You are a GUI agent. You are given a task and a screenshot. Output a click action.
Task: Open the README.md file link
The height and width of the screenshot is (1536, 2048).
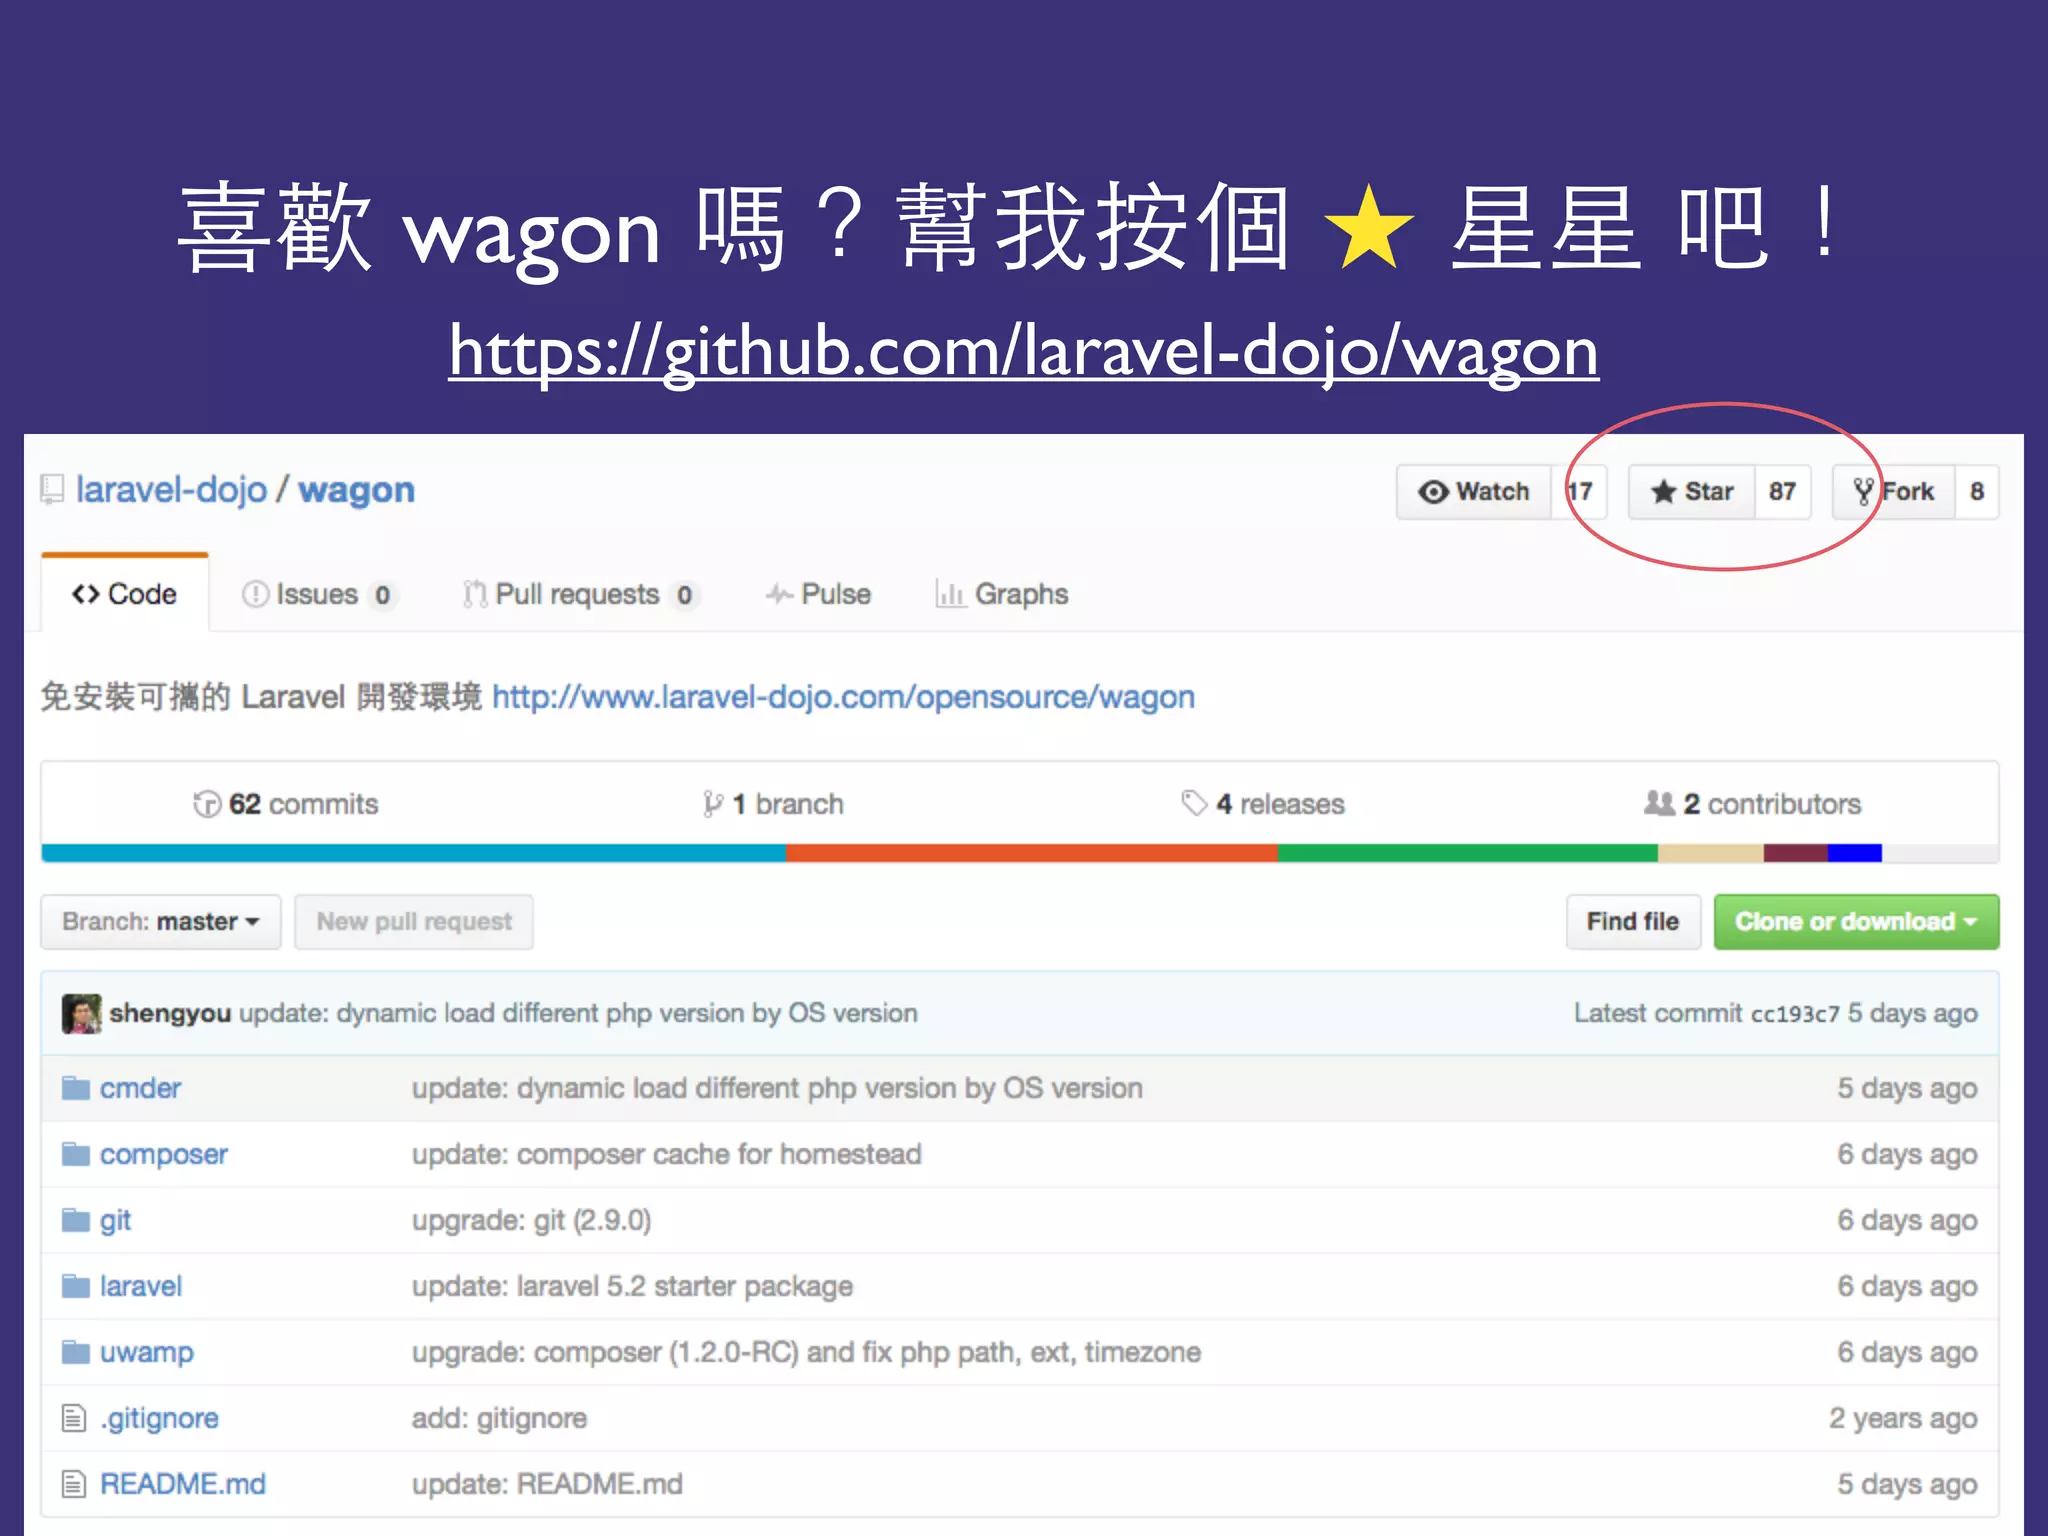pos(183,1484)
